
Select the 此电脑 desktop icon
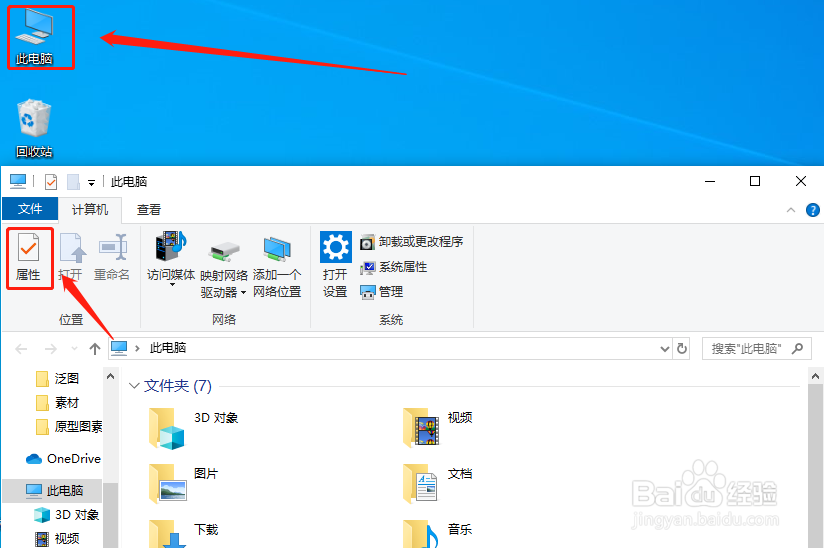coord(34,38)
